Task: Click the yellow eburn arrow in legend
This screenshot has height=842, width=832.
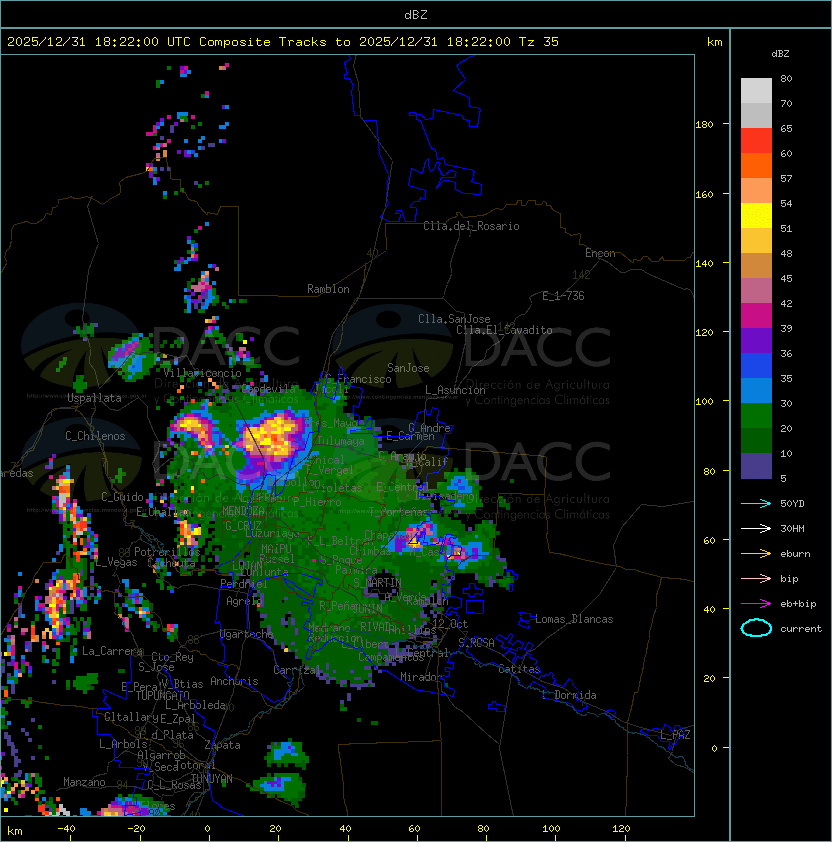Action: (x=756, y=554)
